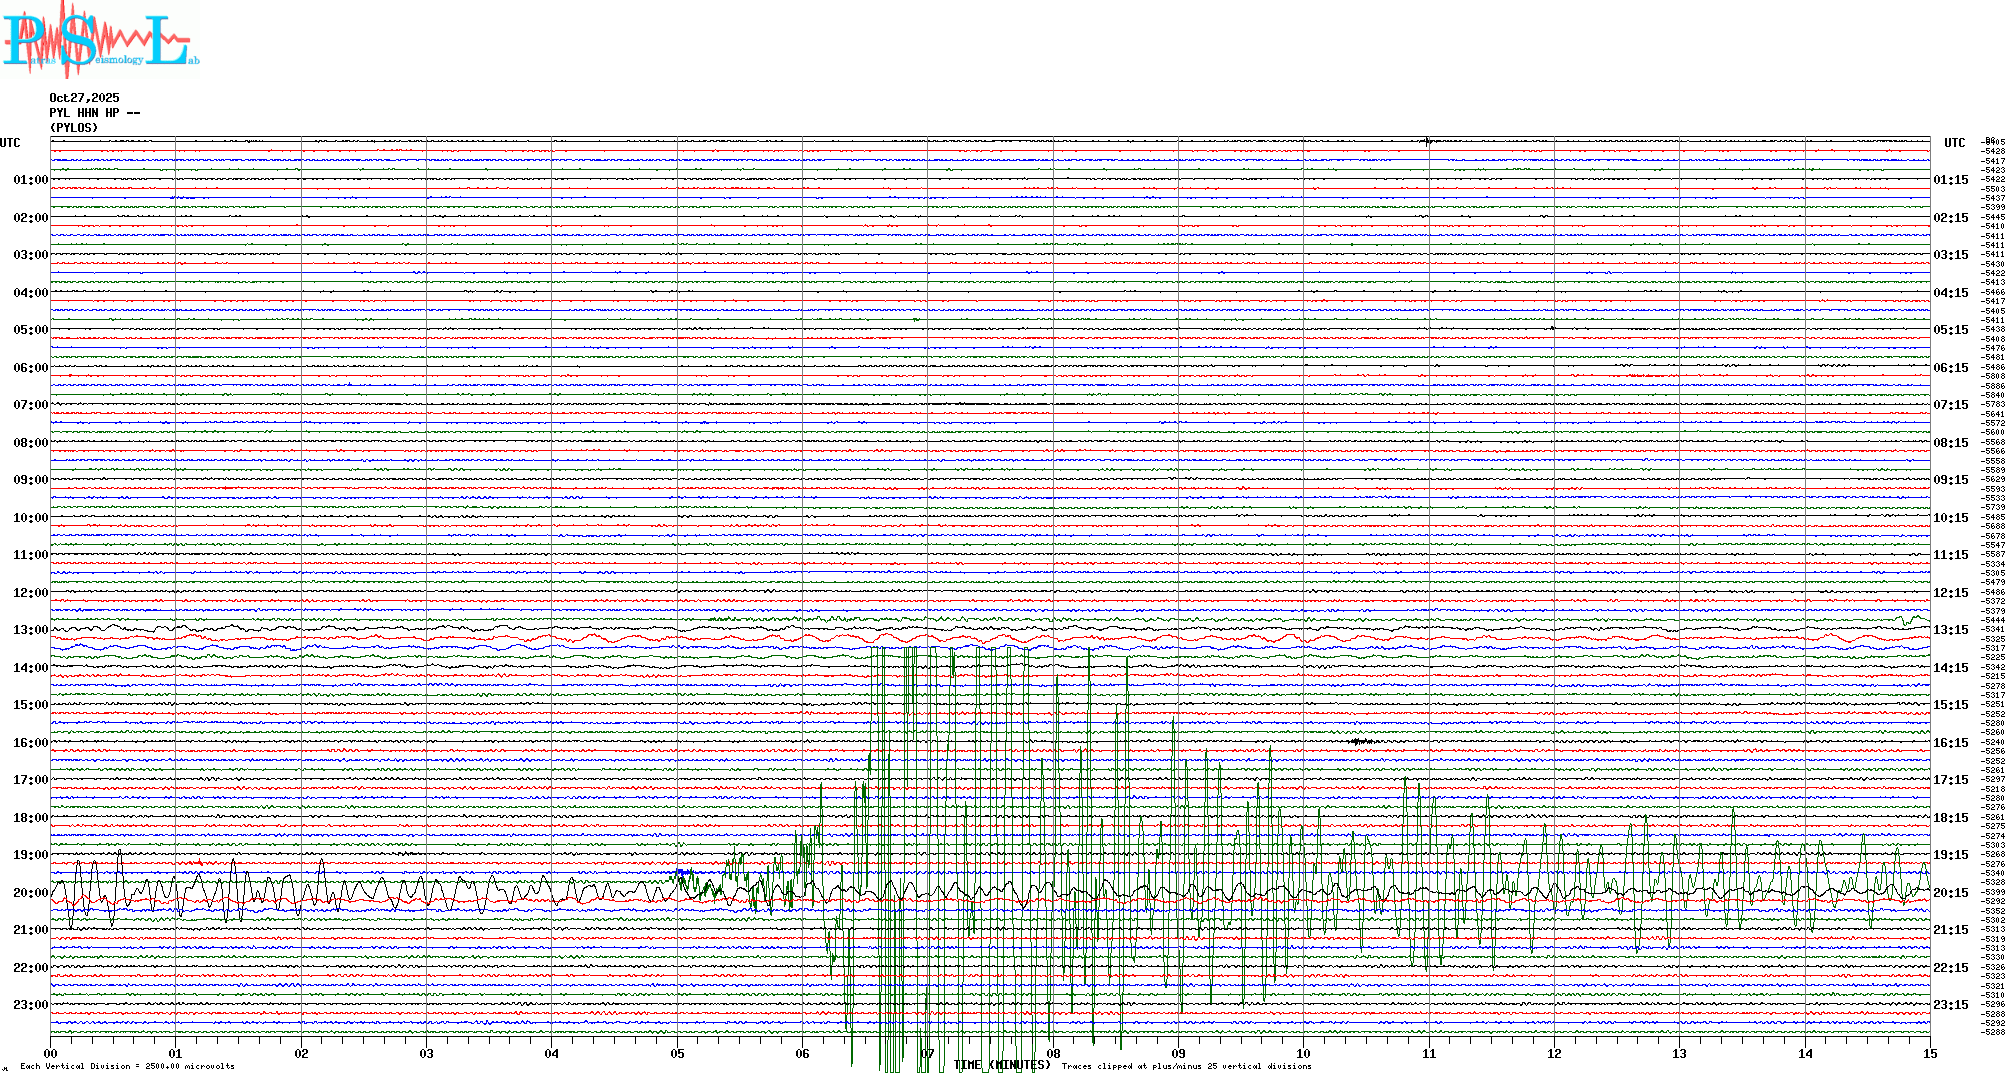
Task: Click the Oct27,2025 date label
Action: 84,98
